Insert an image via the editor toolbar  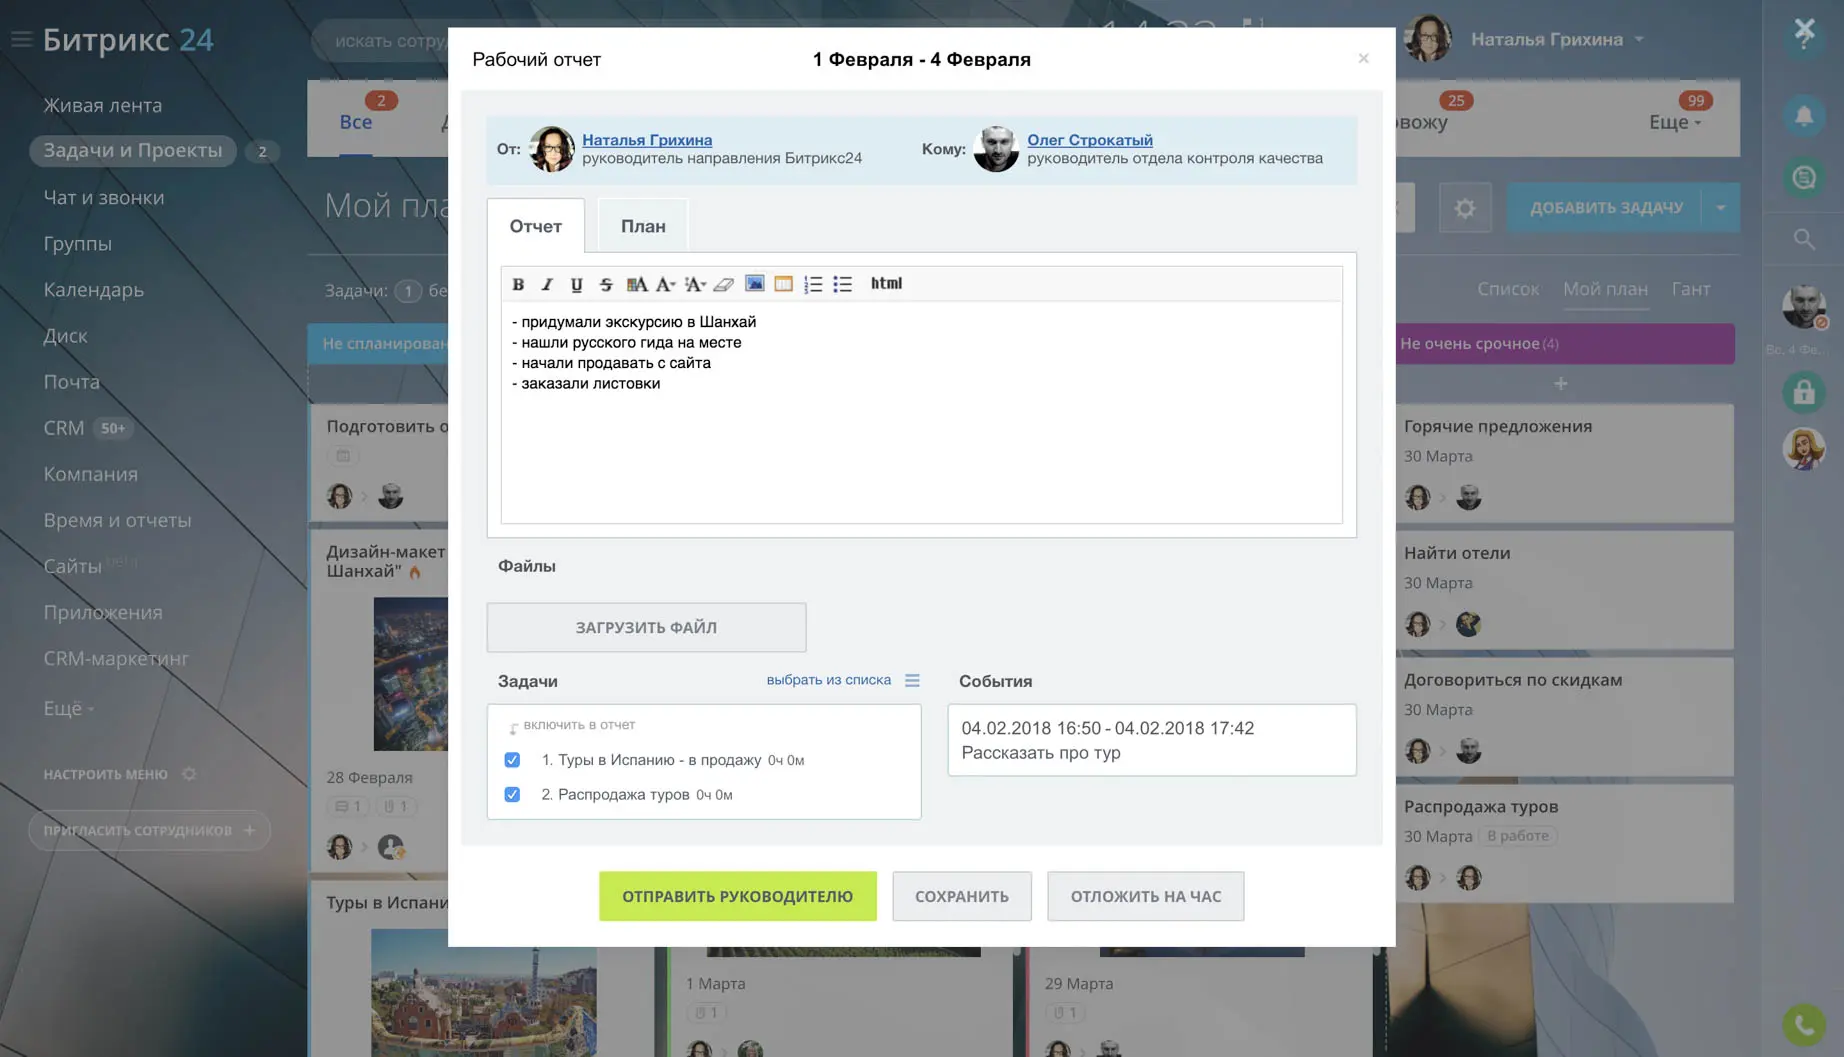pyautogui.click(x=754, y=284)
